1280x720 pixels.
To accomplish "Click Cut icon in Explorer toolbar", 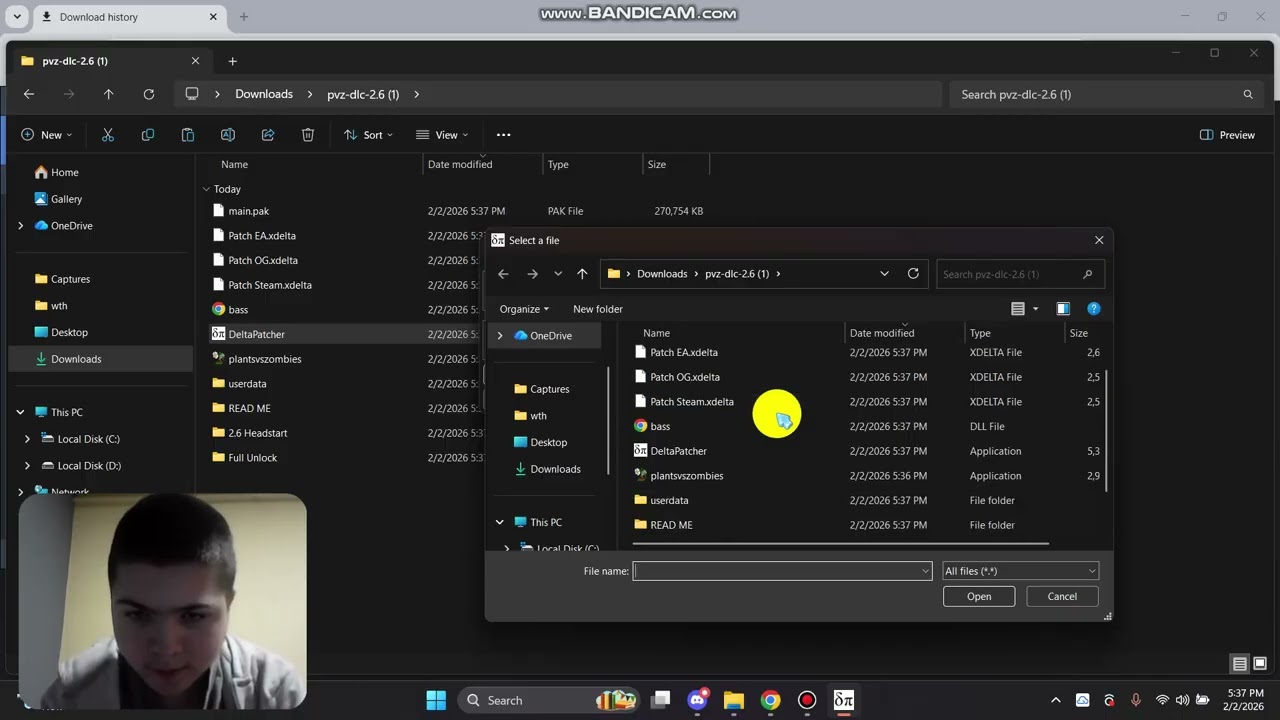I will 108,135.
